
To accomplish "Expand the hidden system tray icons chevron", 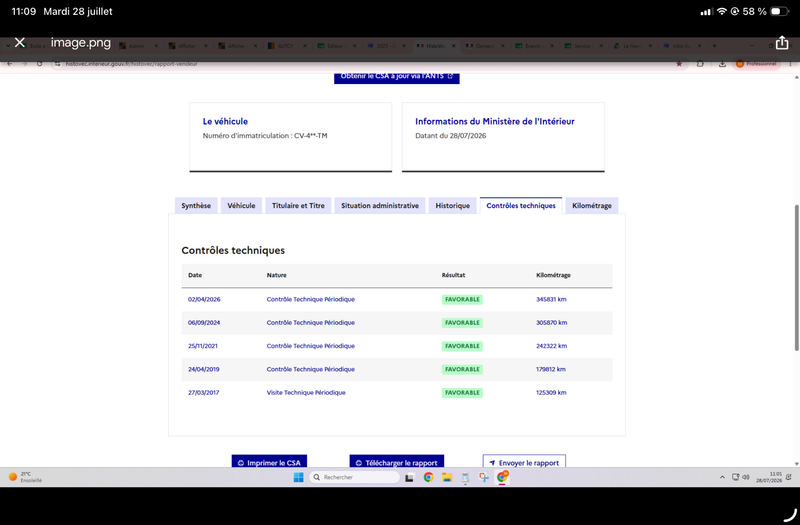I will 722,478.
